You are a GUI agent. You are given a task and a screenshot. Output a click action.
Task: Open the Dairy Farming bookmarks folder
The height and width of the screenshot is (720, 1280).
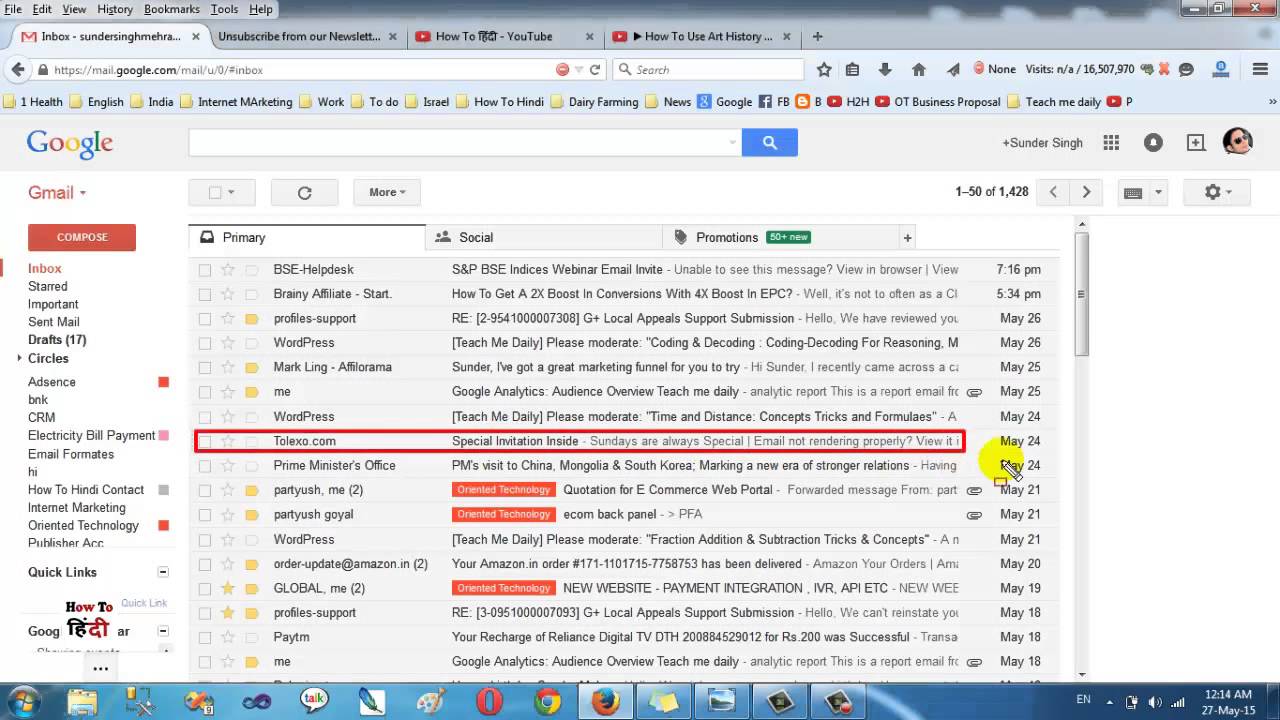coord(593,101)
